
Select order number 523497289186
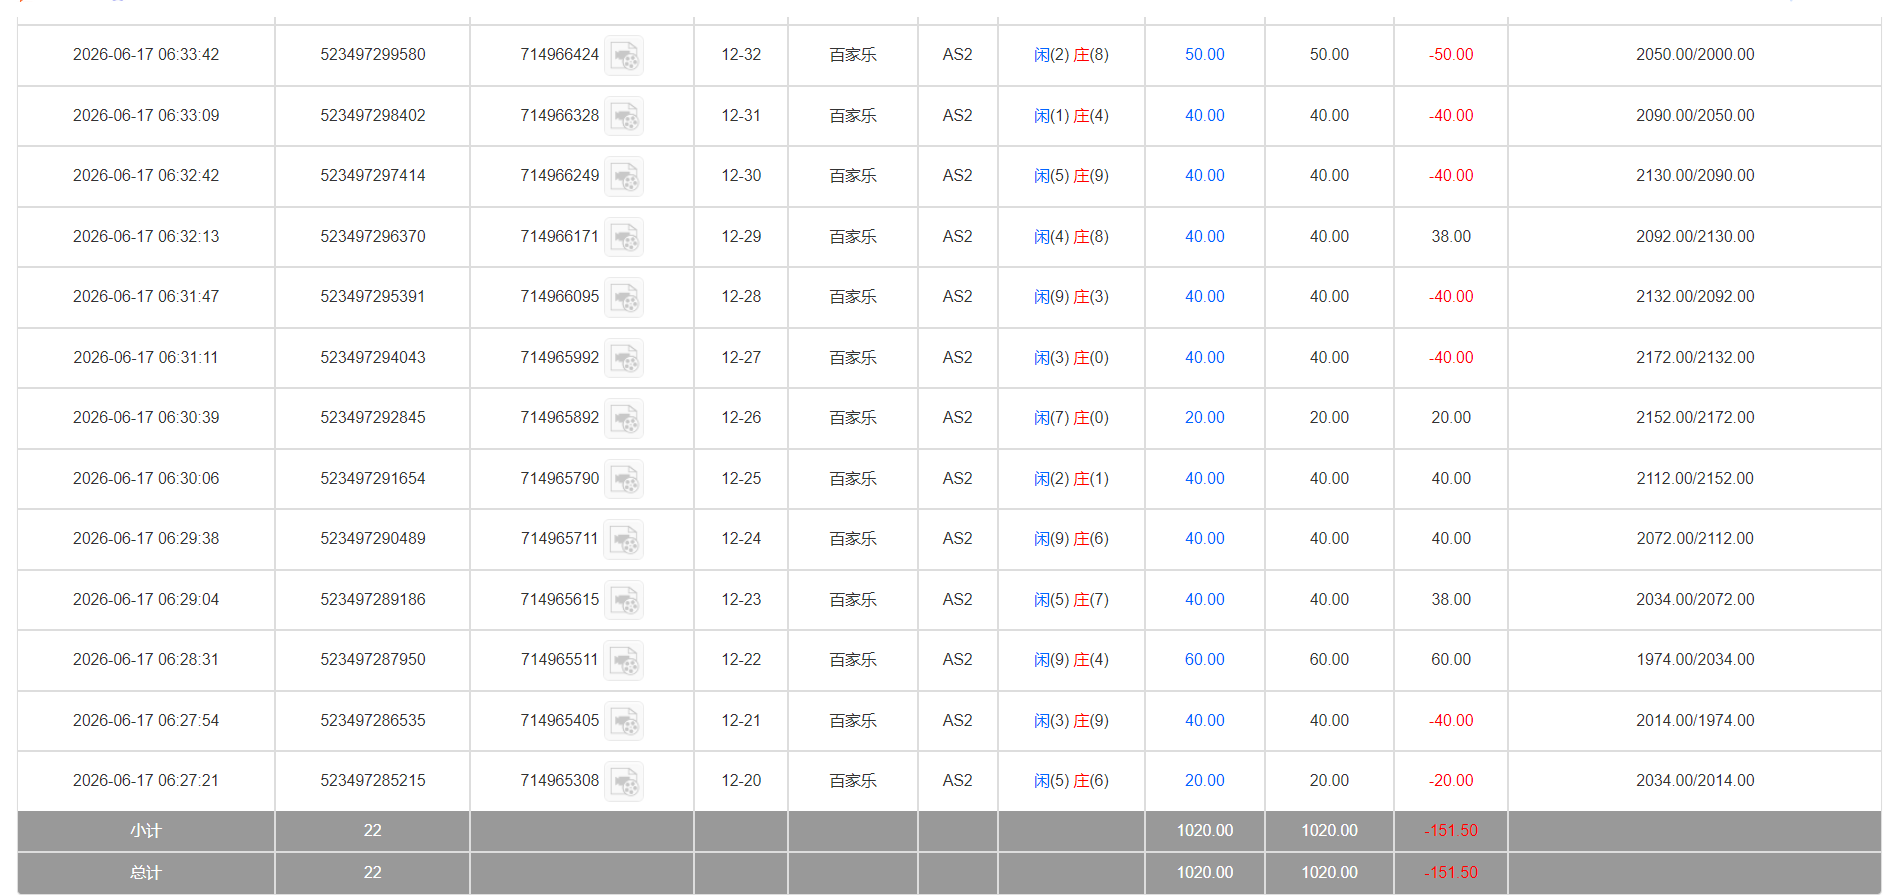point(373,600)
